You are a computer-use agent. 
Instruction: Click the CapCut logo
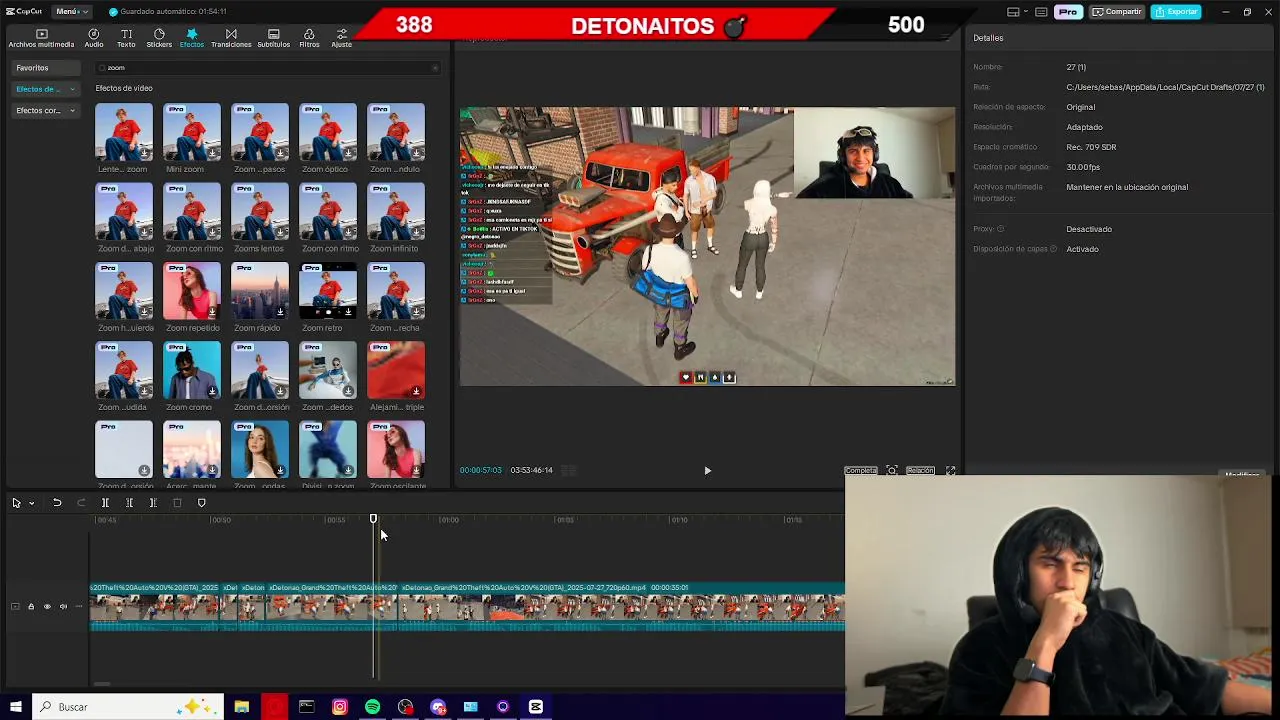[23, 12]
